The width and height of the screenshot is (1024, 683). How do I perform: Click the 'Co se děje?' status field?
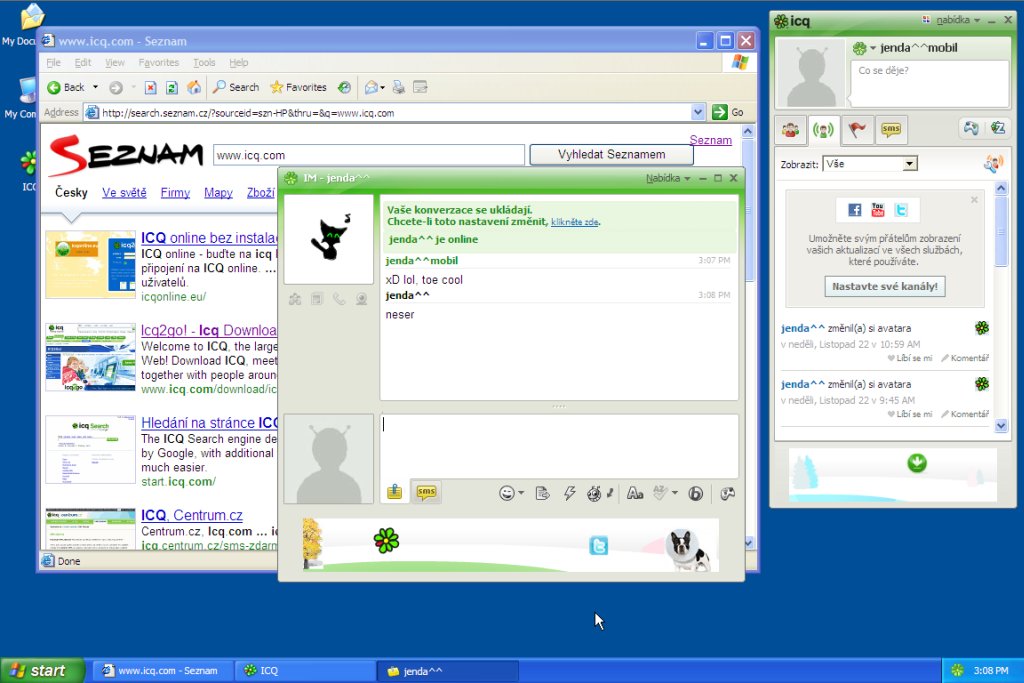click(x=930, y=84)
